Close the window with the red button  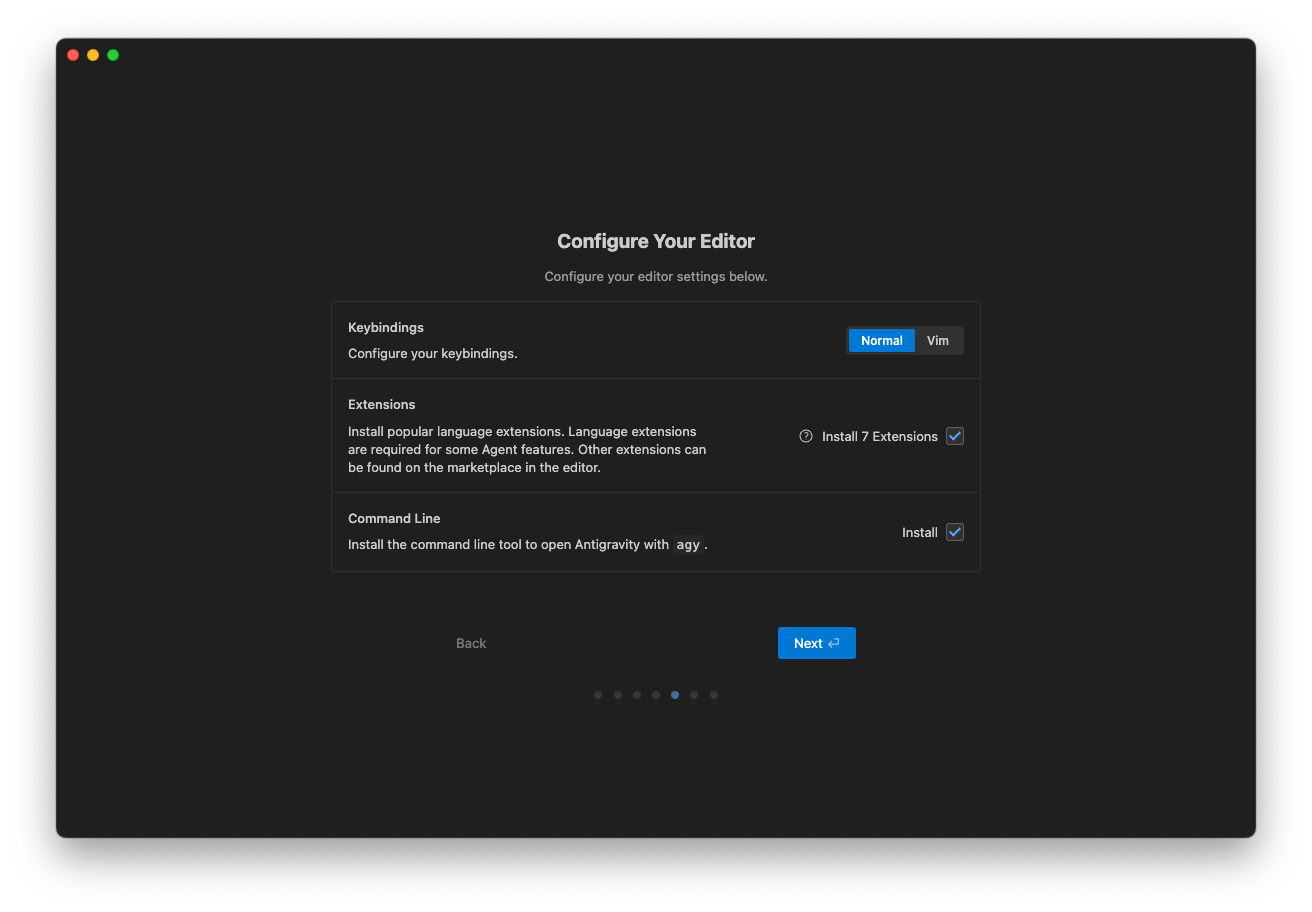click(73, 55)
